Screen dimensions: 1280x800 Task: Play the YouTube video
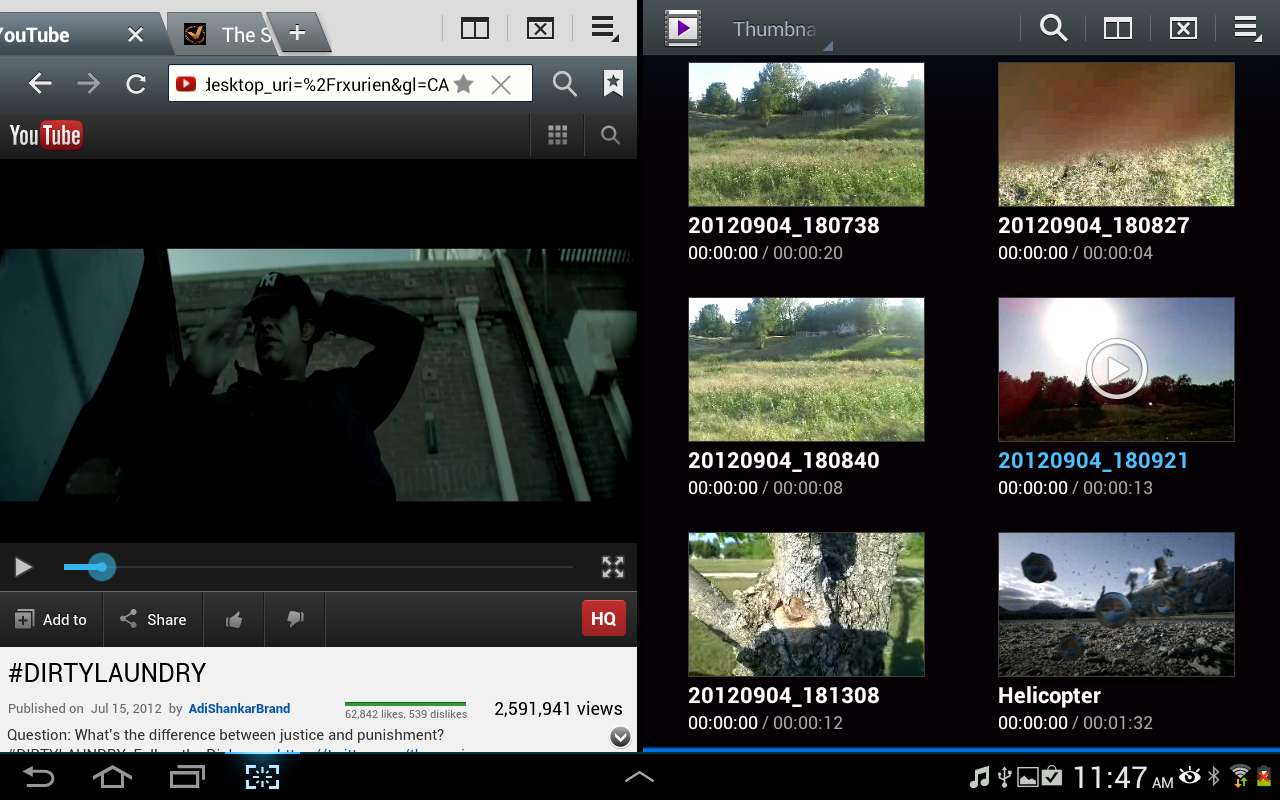click(23, 568)
